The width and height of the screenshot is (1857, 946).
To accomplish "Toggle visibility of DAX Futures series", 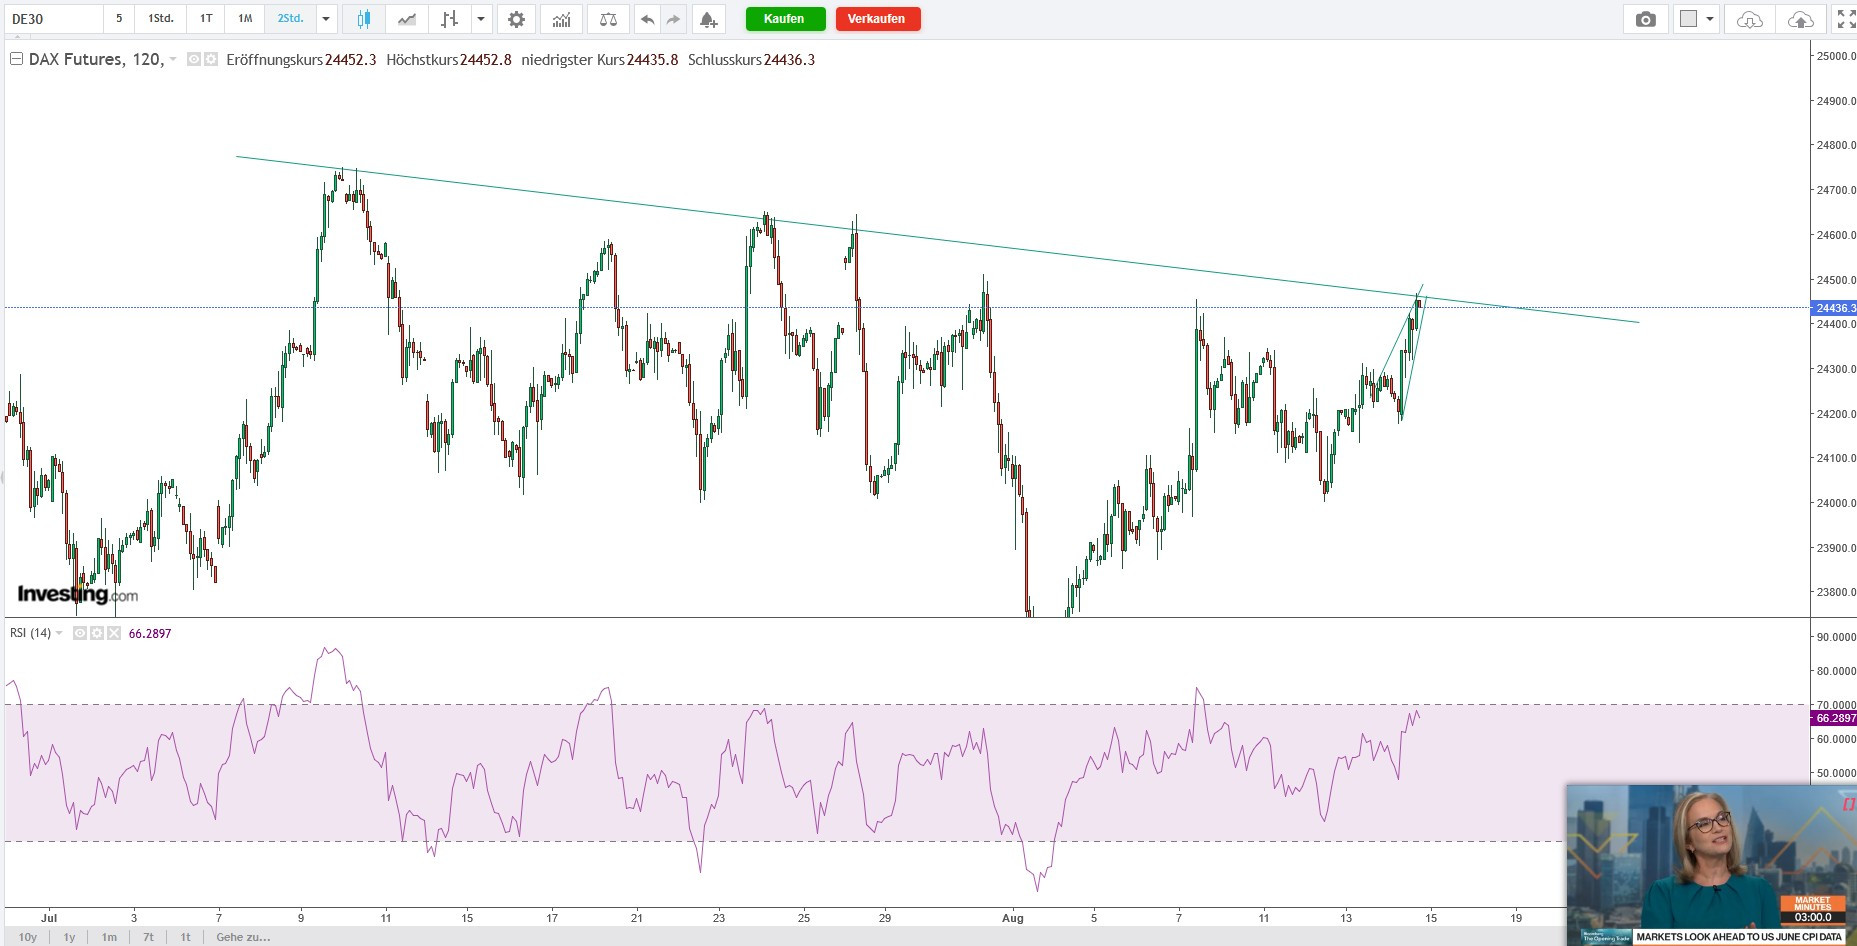I will tap(194, 60).
